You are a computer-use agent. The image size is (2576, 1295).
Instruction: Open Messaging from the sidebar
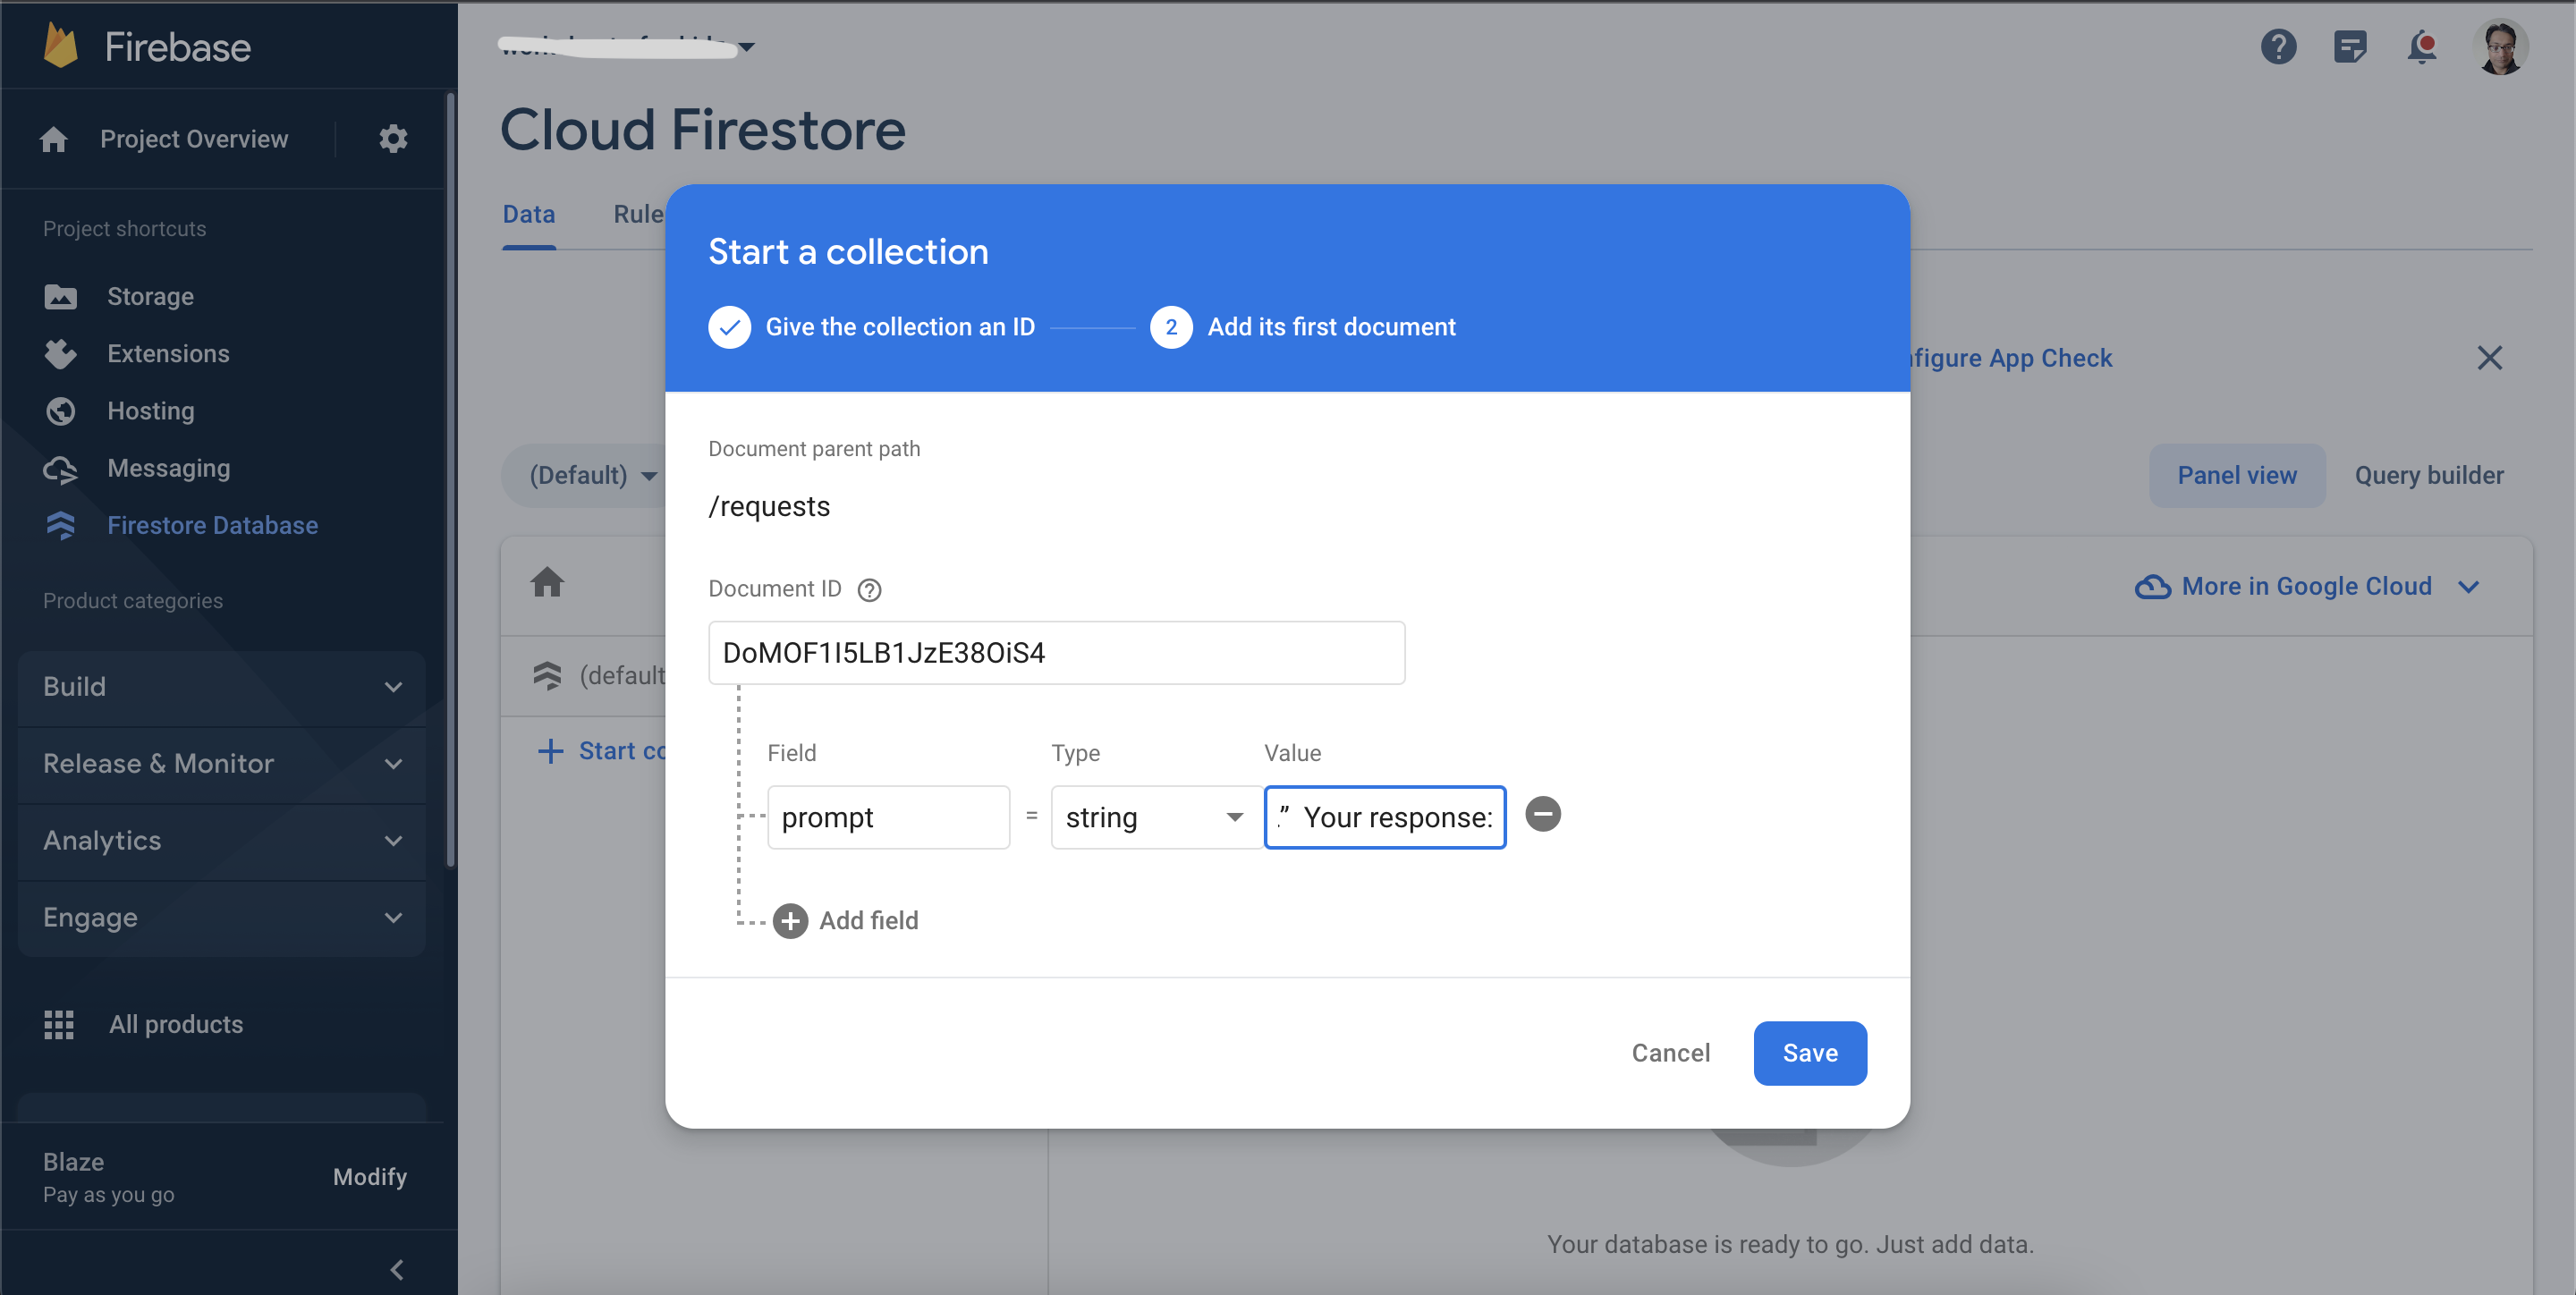coord(169,469)
